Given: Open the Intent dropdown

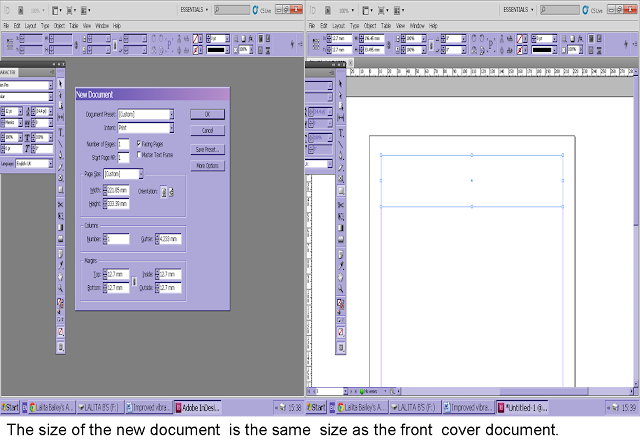Looking at the screenshot, I should [146, 128].
